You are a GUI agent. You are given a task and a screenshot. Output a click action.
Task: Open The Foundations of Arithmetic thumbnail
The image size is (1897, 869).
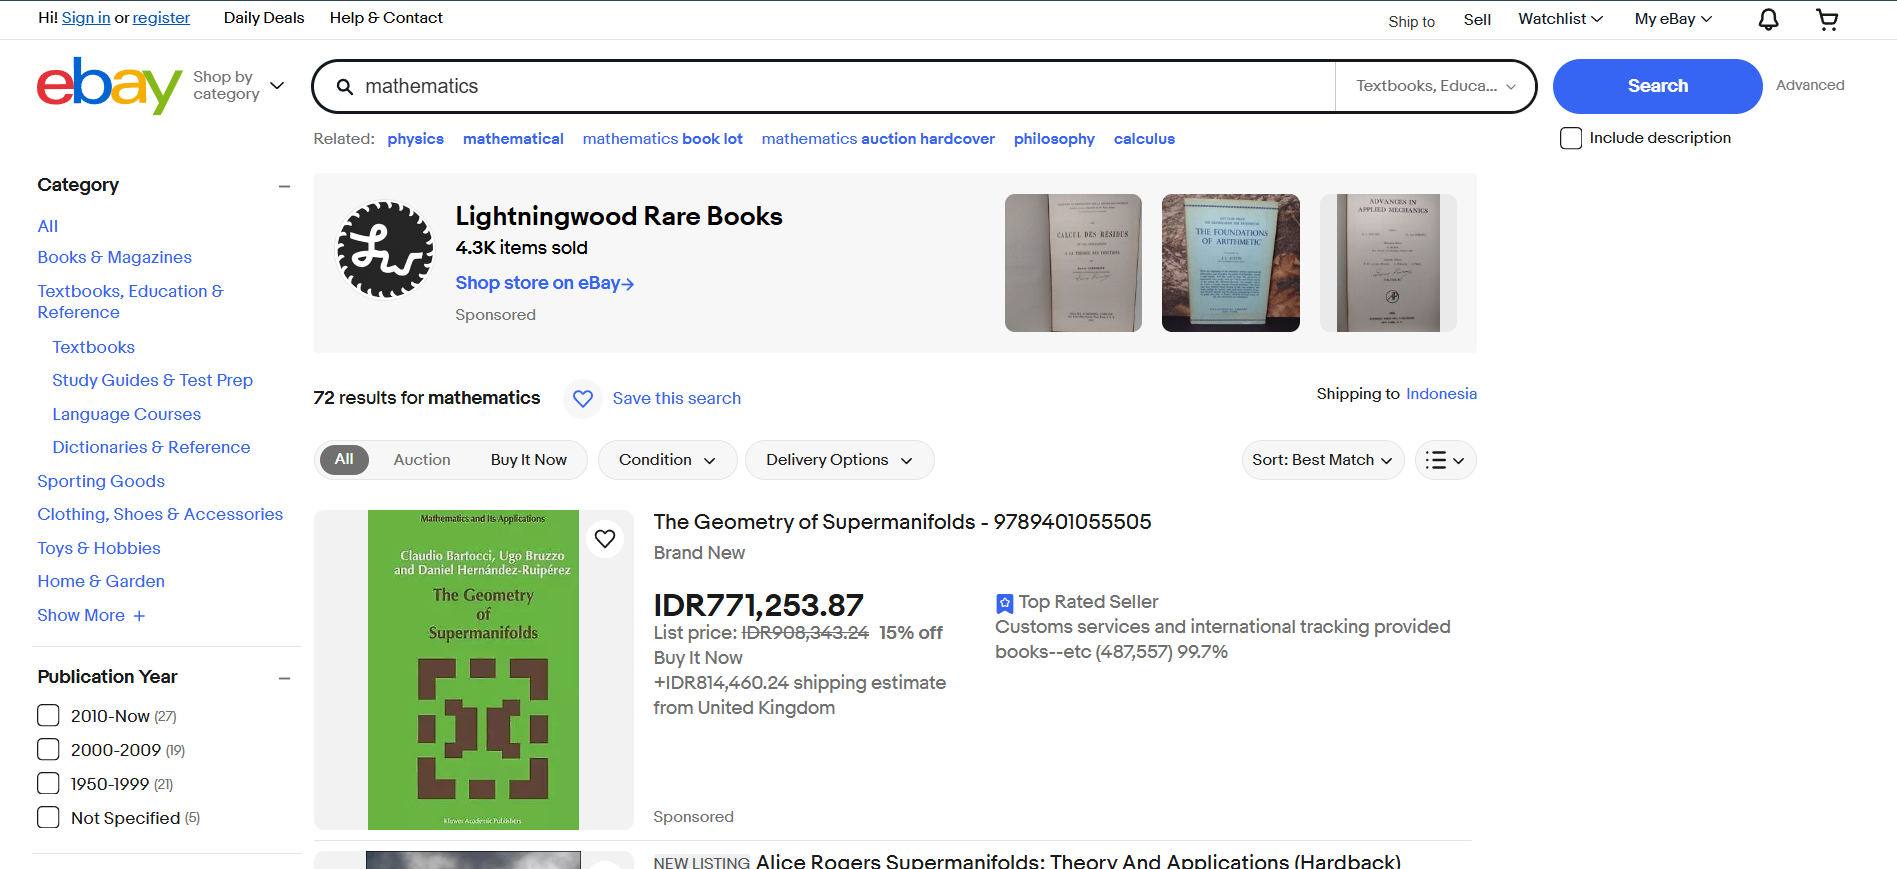tap(1231, 263)
